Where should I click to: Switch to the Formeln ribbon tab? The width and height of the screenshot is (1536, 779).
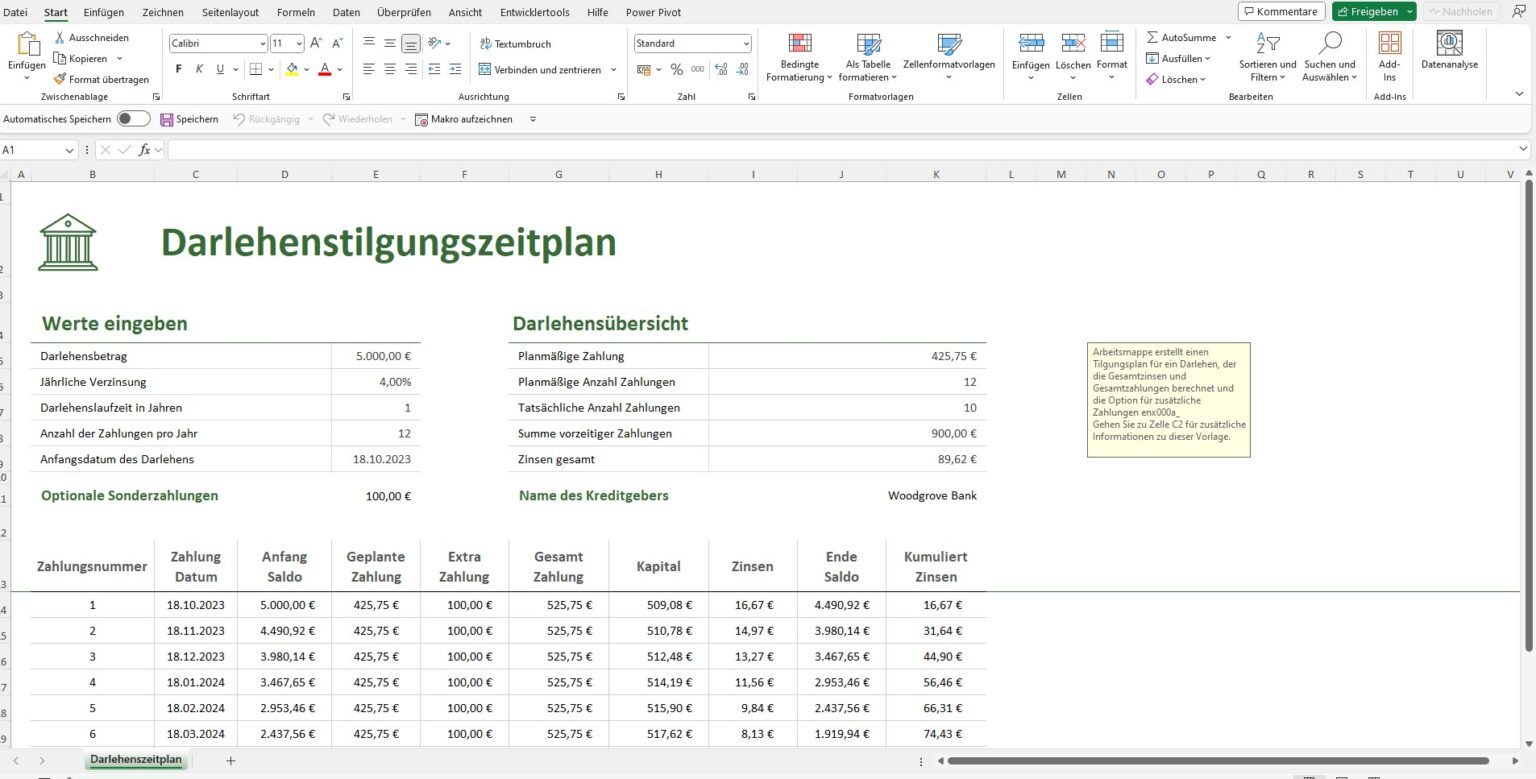[x=296, y=12]
